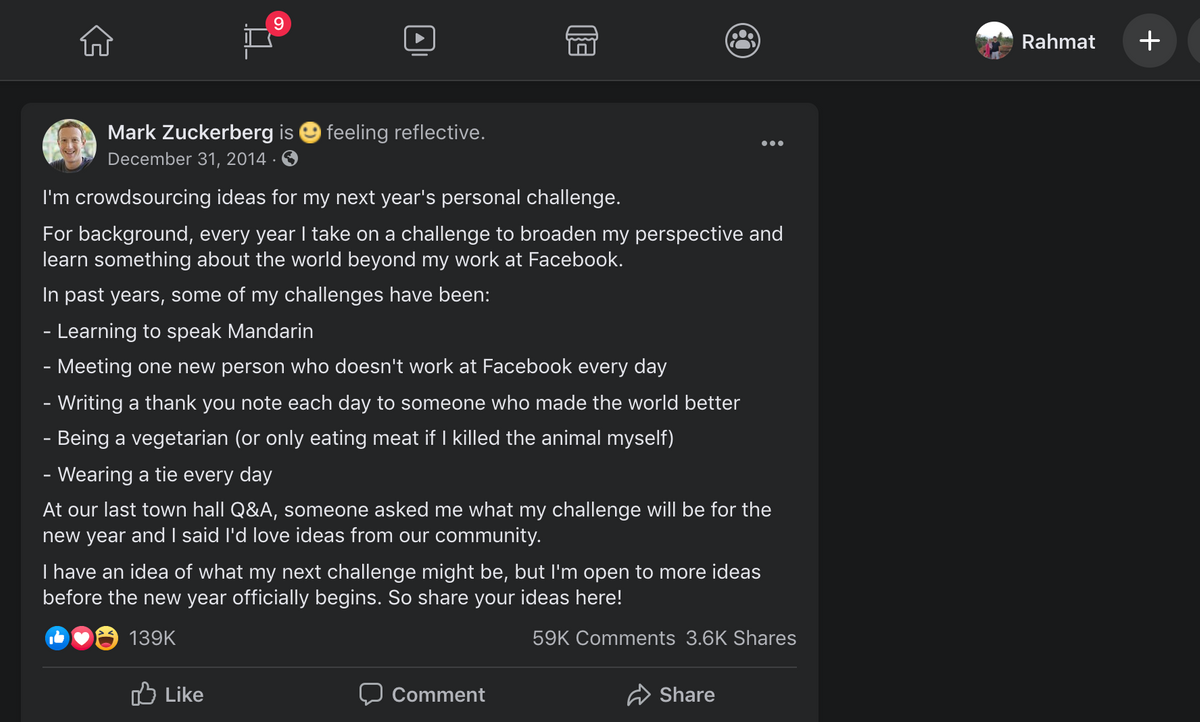Comment on the post
The height and width of the screenshot is (722, 1200).
pyautogui.click(x=422, y=694)
